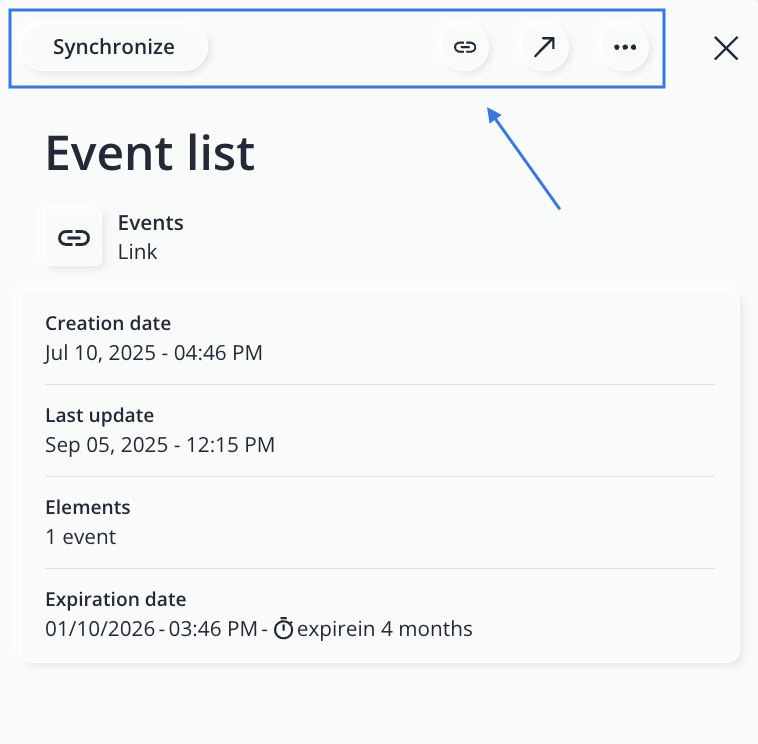
Task: Click the blue annotation arrow below toolbar
Action: [x=523, y=158]
